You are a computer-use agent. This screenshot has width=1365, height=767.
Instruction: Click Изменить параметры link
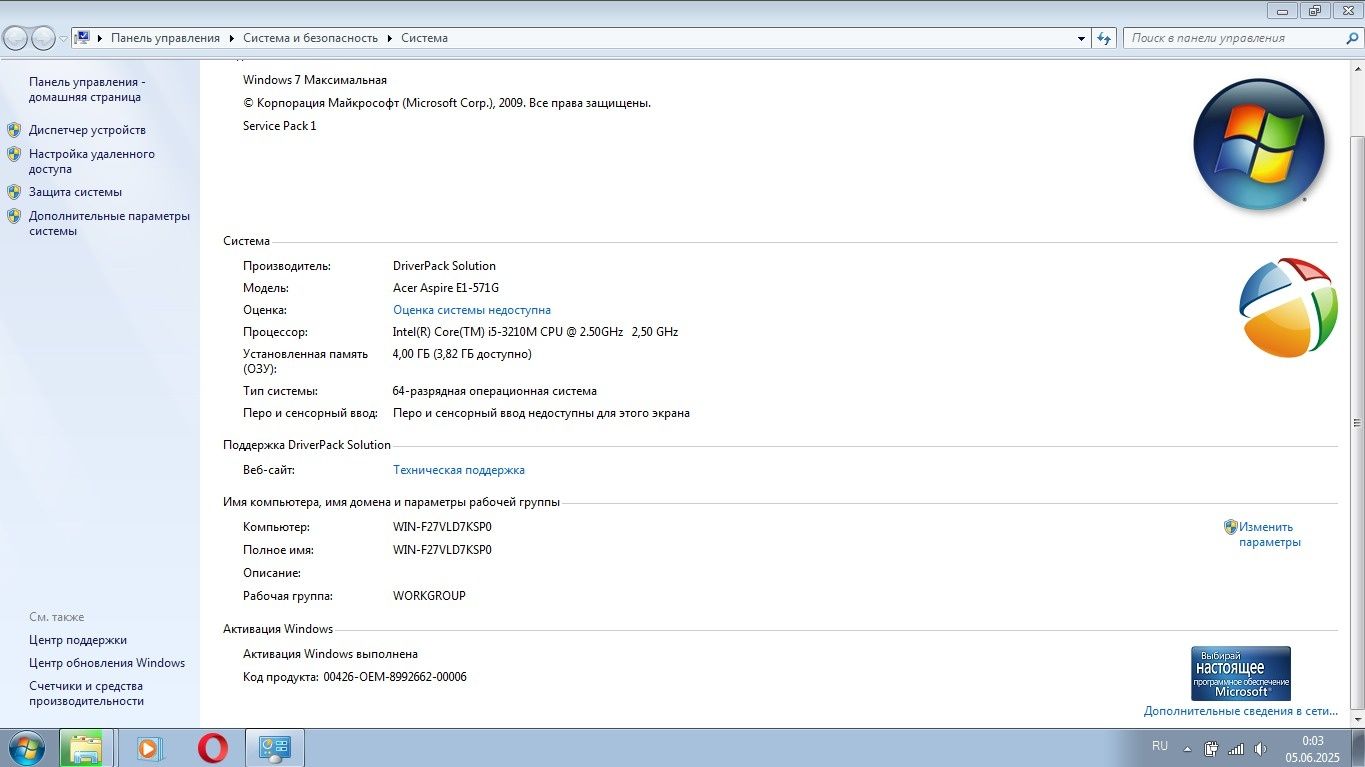(x=1270, y=534)
